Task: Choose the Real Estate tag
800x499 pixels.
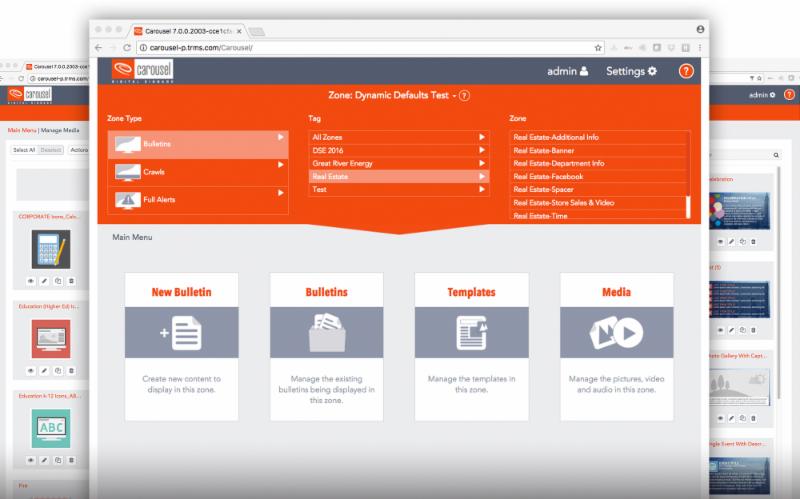Action: pos(398,177)
